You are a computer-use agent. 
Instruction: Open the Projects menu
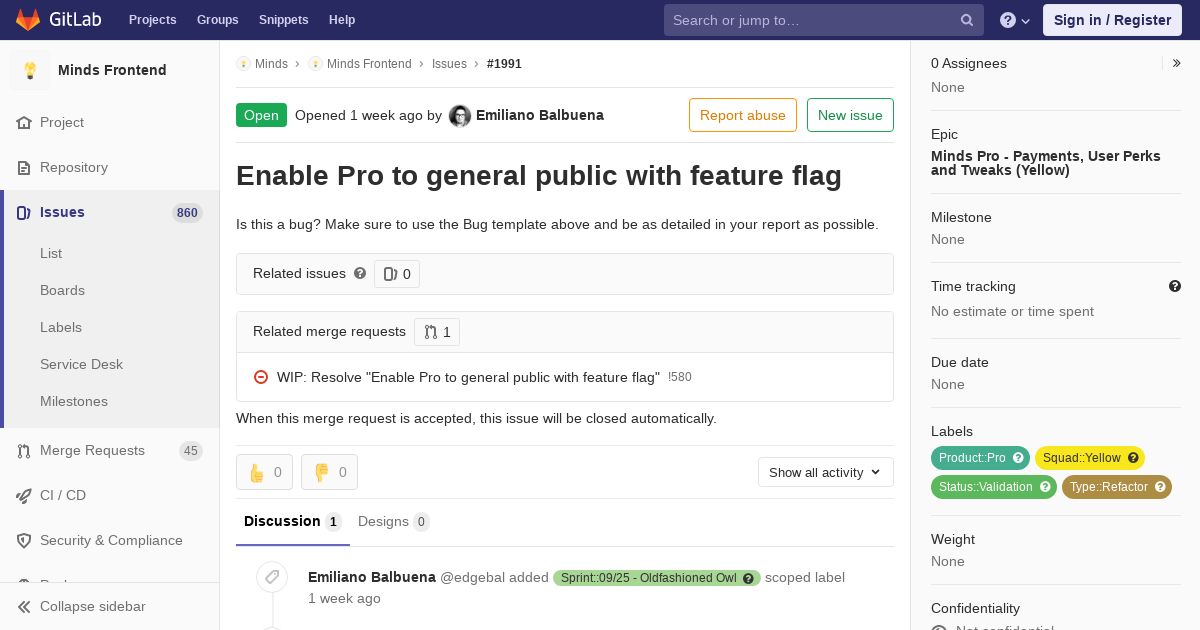pyautogui.click(x=152, y=20)
